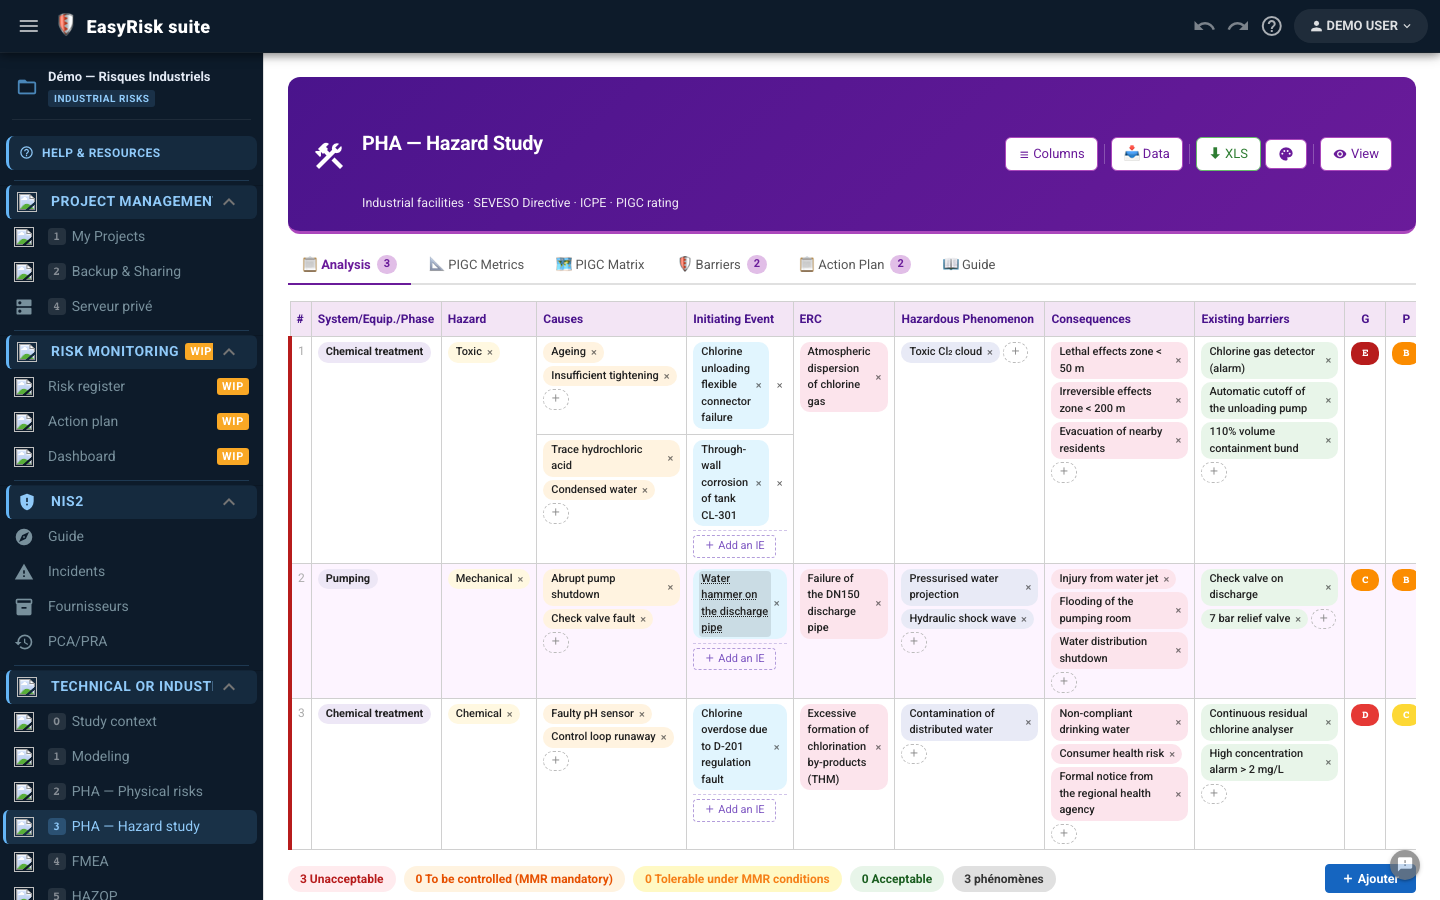Click the Hazardous Phenomenon column header
Image resolution: width=1440 pixels, height=900 pixels.
(x=967, y=319)
